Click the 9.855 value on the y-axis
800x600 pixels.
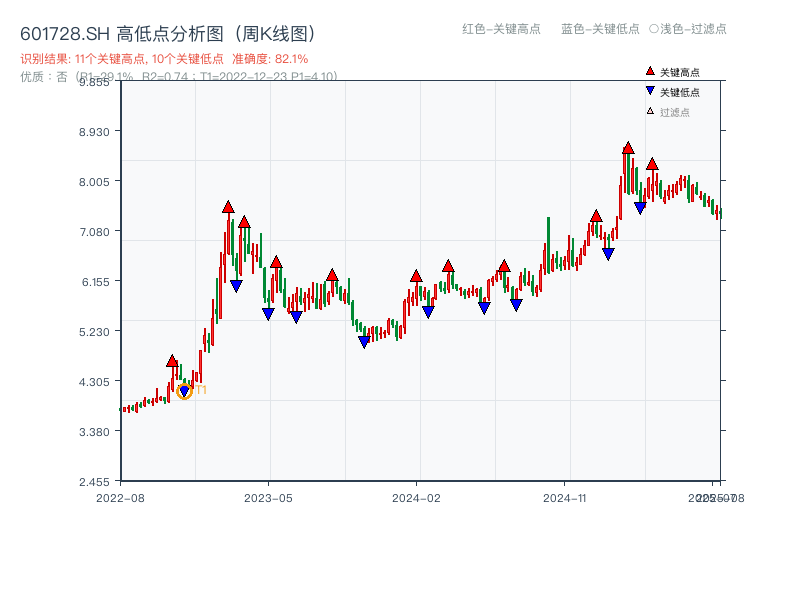pyautogui.click(x=95, y=84)
